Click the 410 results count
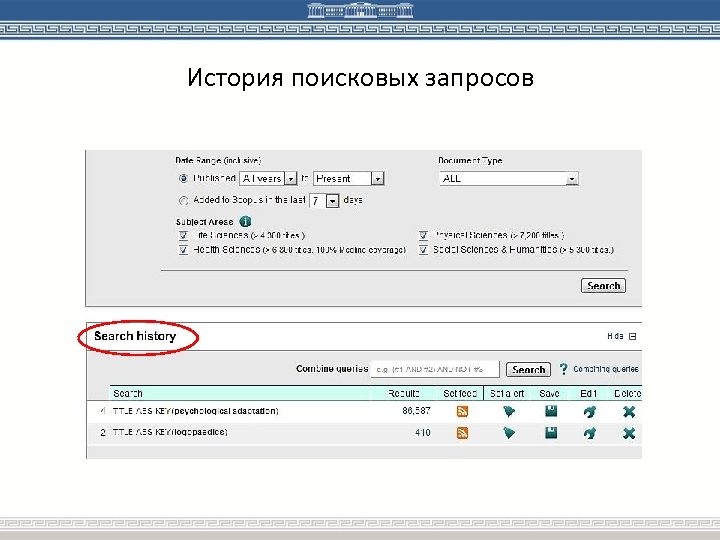Screen dimensions: 720x540 [422, 433]
